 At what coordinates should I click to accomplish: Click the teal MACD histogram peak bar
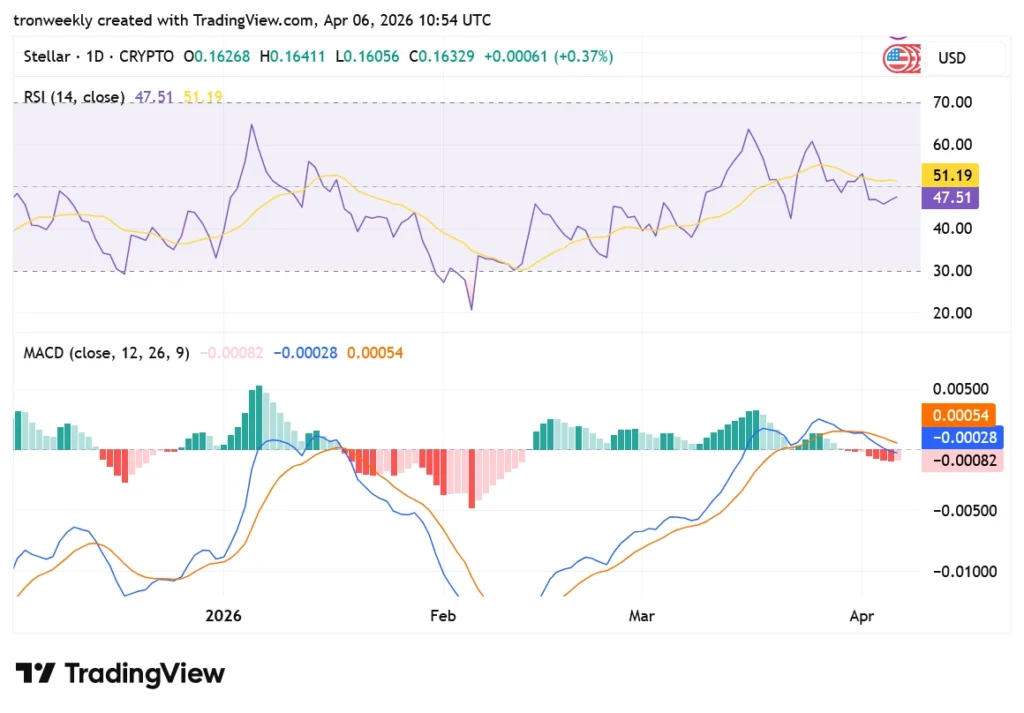pyautogui.click(x=258, y=415)
